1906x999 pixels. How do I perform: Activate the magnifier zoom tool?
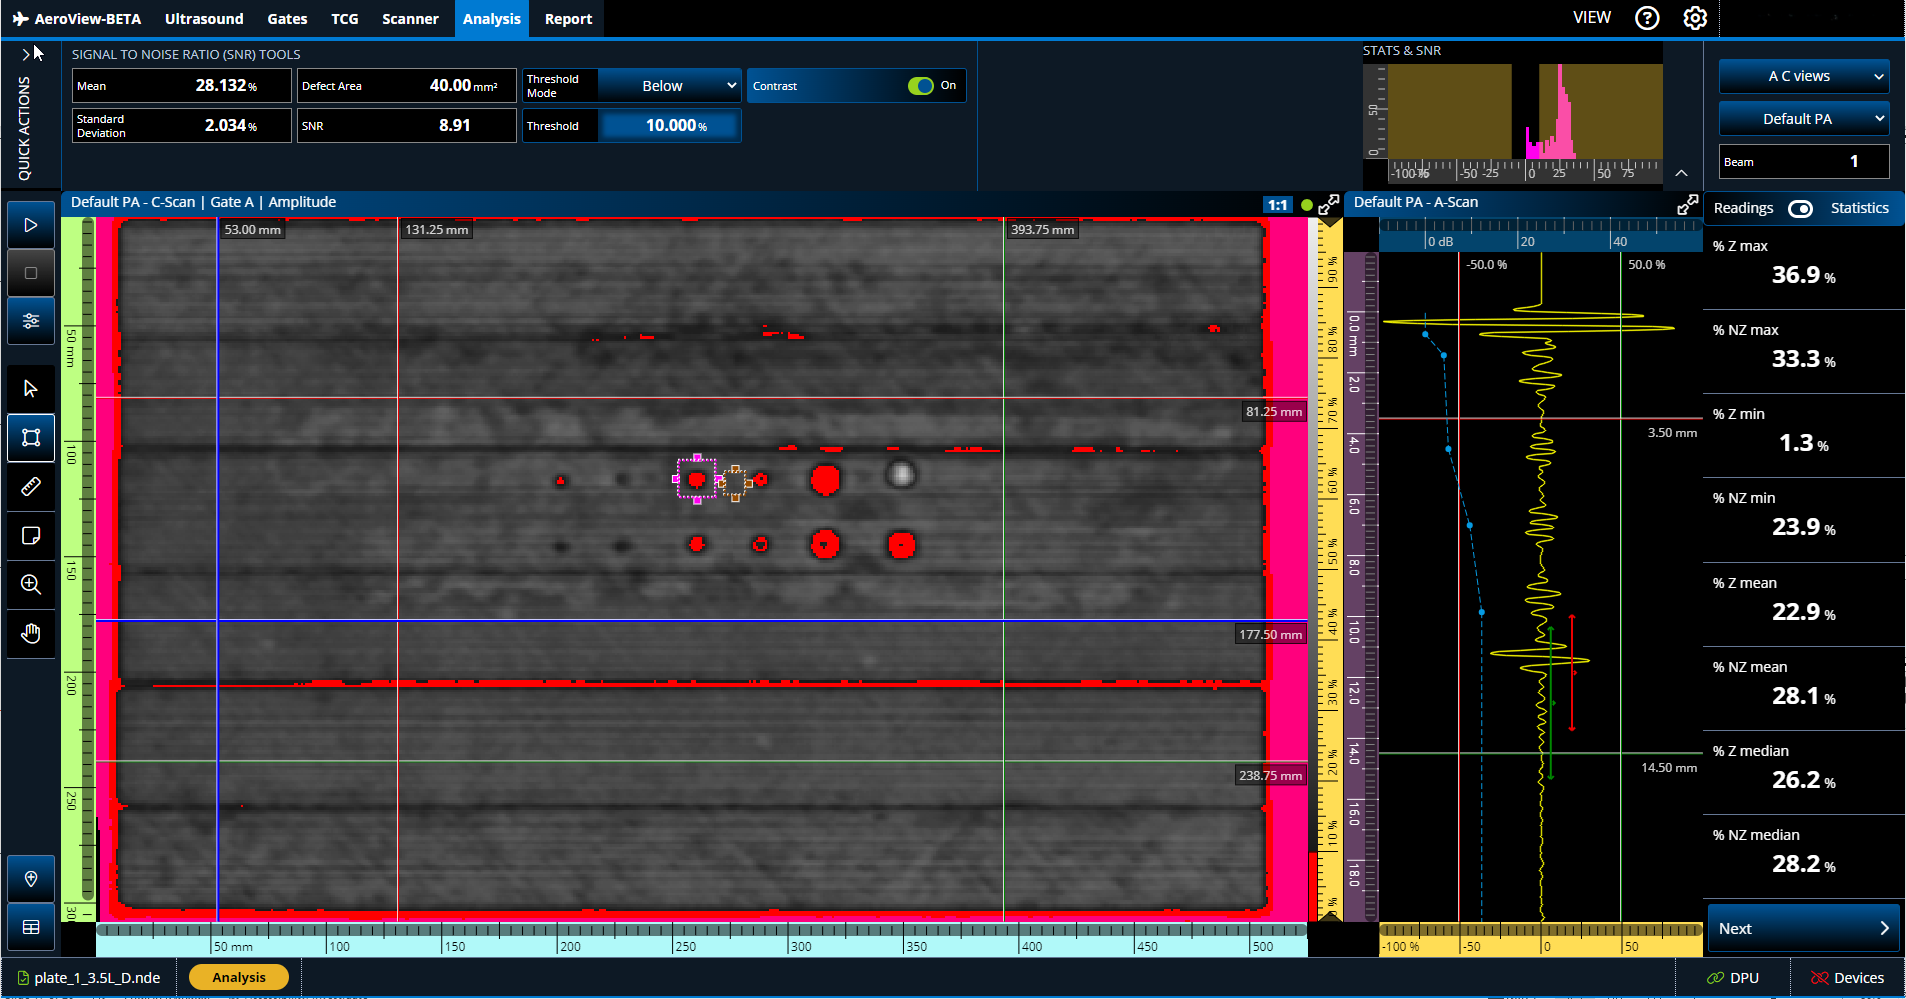pyautogui.click(x=31, y=584)
